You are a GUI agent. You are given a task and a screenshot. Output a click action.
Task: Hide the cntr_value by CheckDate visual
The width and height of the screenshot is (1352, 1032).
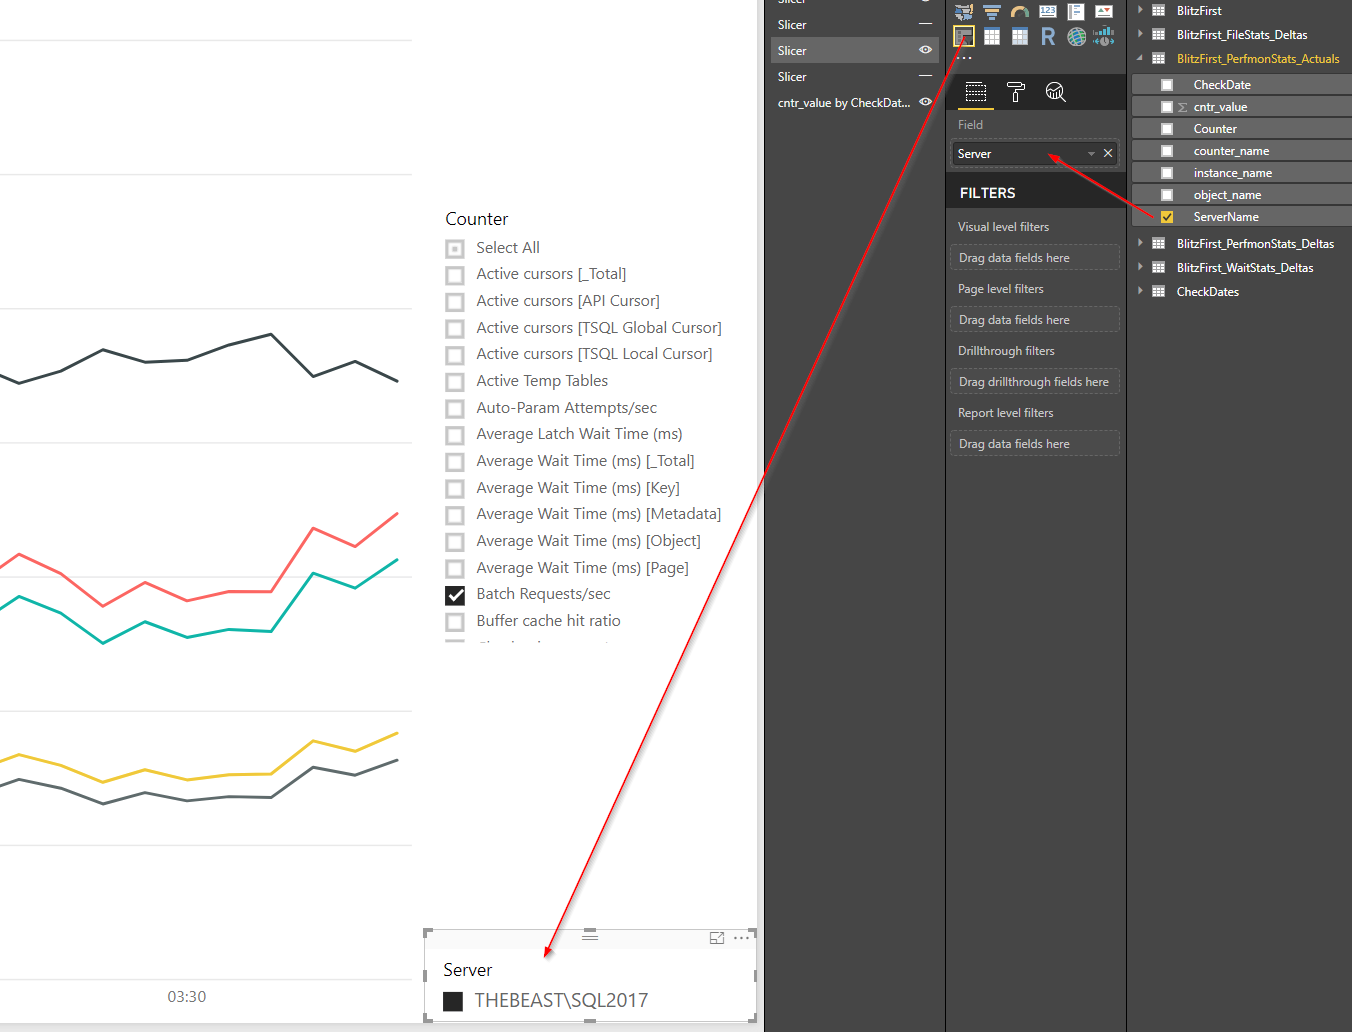tap(925, 102)
